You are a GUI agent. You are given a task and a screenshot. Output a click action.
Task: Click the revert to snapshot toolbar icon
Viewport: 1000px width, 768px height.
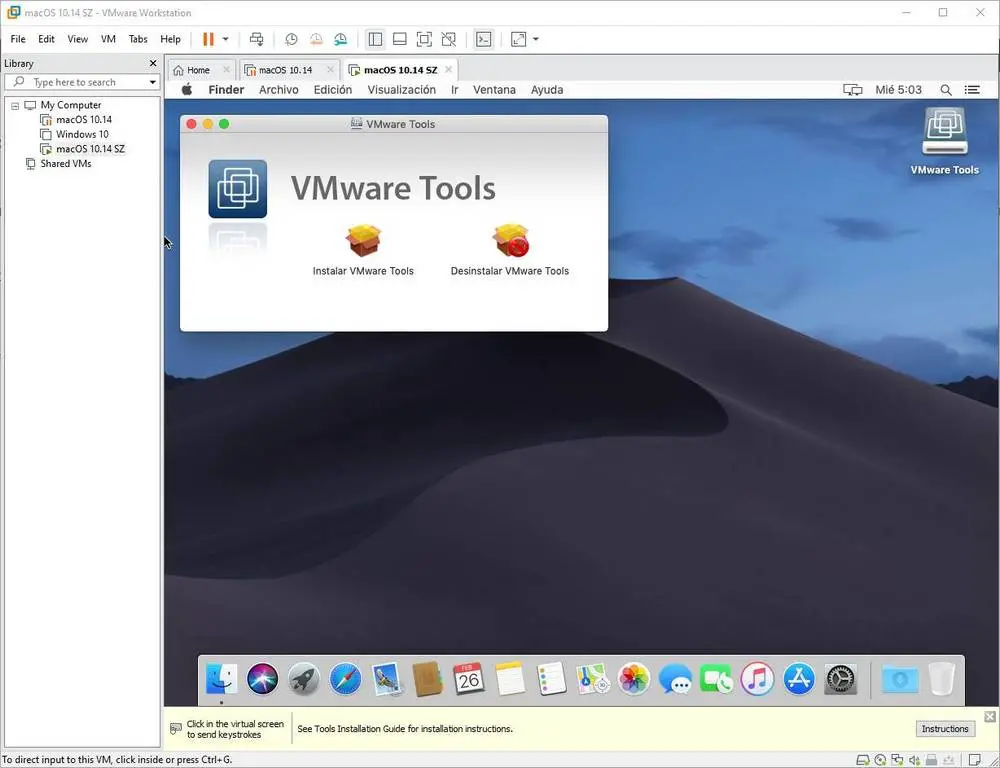tap(316, 39)
